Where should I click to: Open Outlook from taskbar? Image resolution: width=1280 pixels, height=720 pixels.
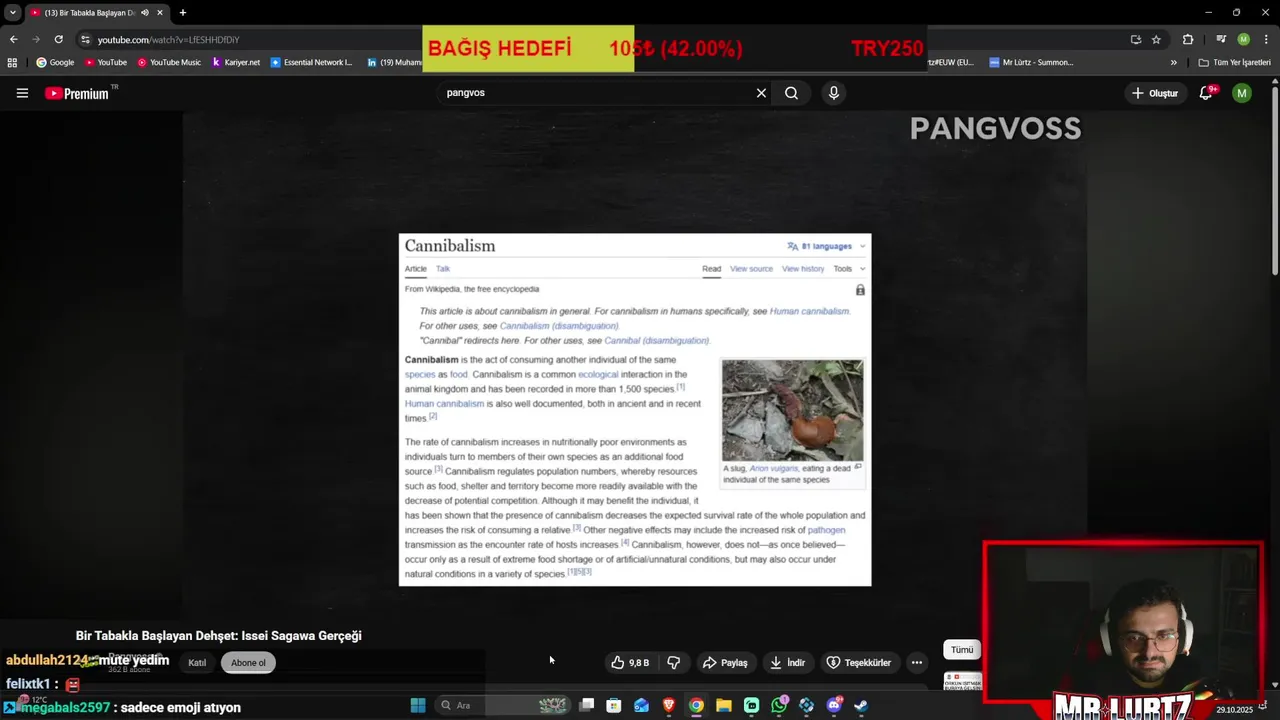coord(641,705)
